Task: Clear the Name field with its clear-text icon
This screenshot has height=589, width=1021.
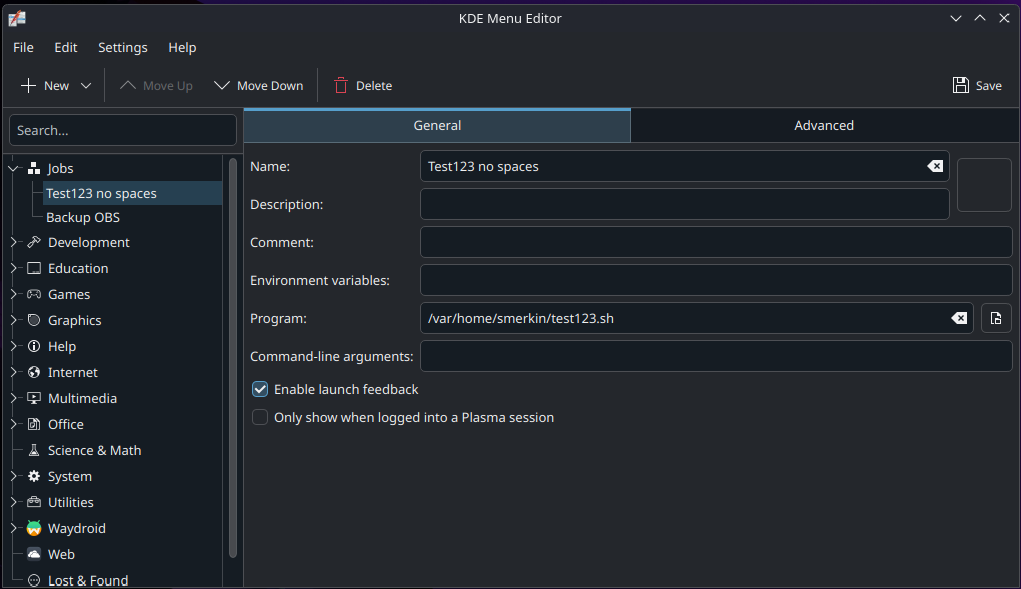Action: point(934,166)
